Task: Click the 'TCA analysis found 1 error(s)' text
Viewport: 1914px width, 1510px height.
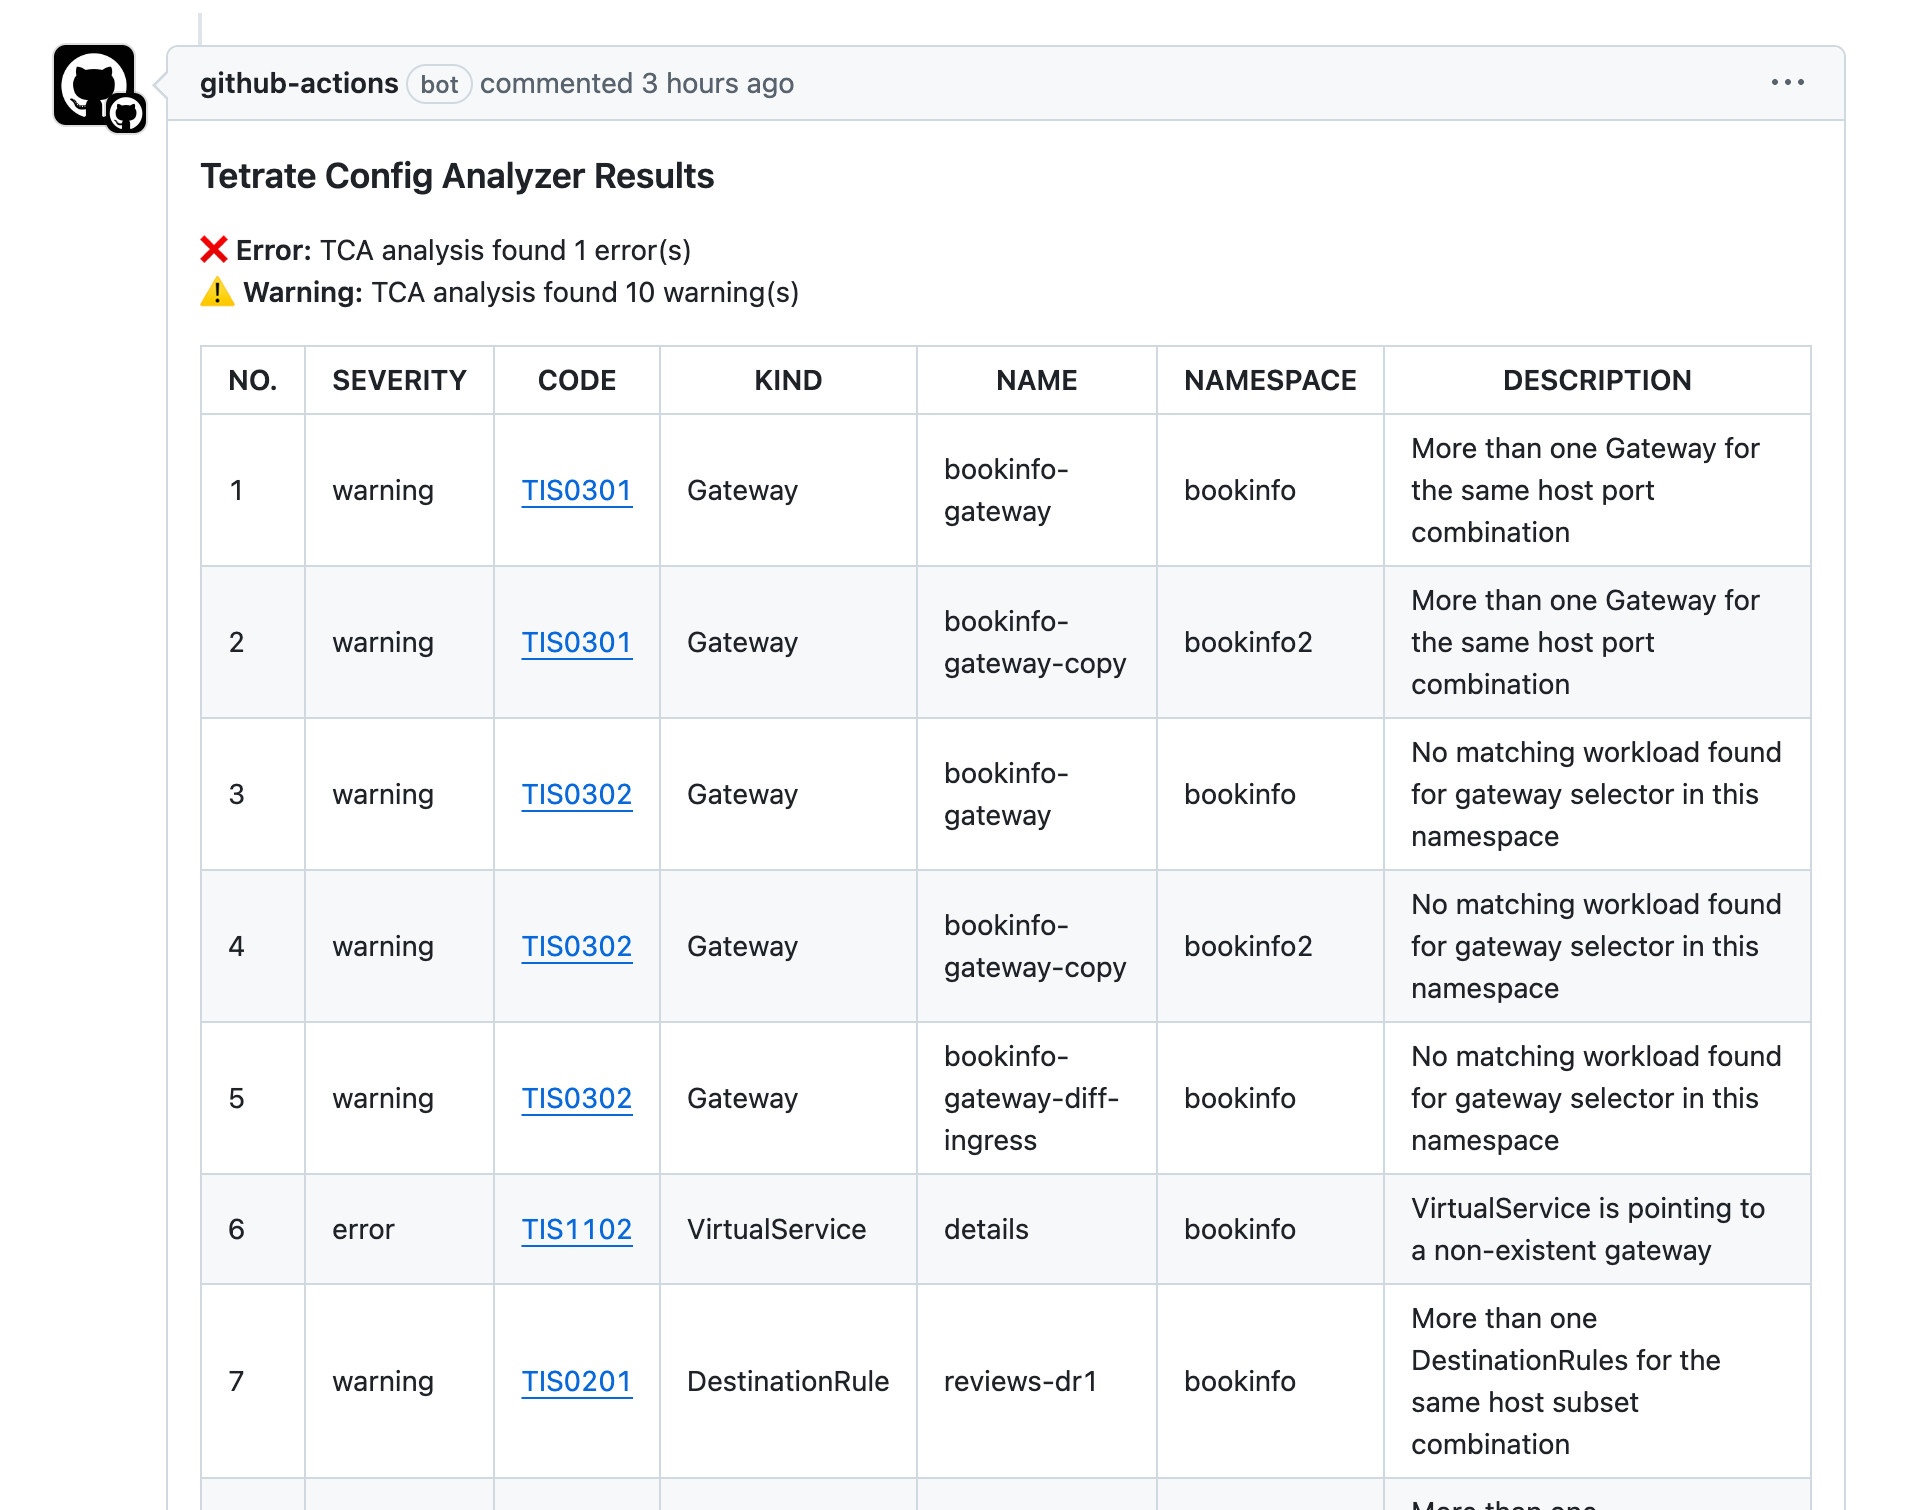Action: pos(505,250)
